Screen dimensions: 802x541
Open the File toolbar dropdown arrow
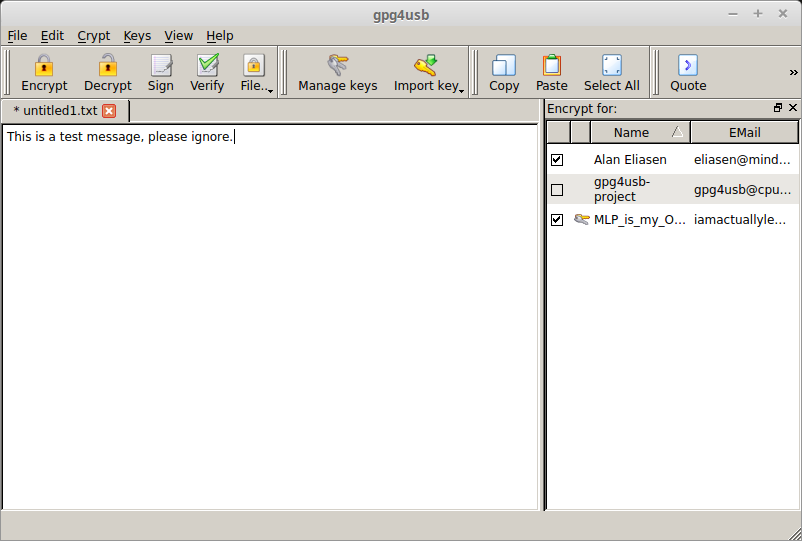[271, 91]
